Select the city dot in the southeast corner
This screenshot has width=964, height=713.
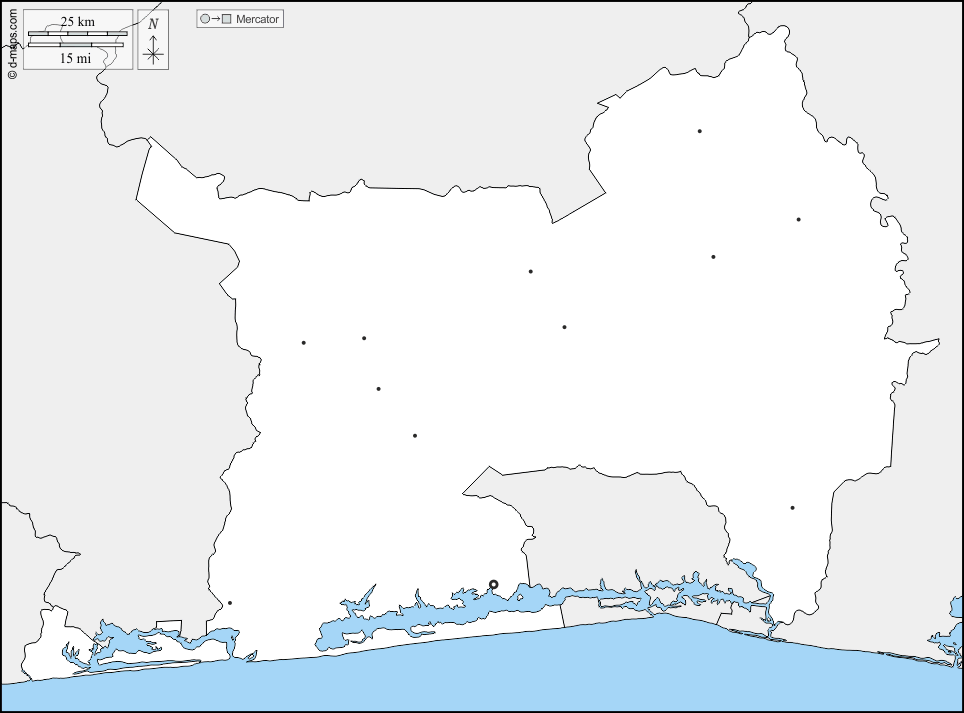pos(792,508)
